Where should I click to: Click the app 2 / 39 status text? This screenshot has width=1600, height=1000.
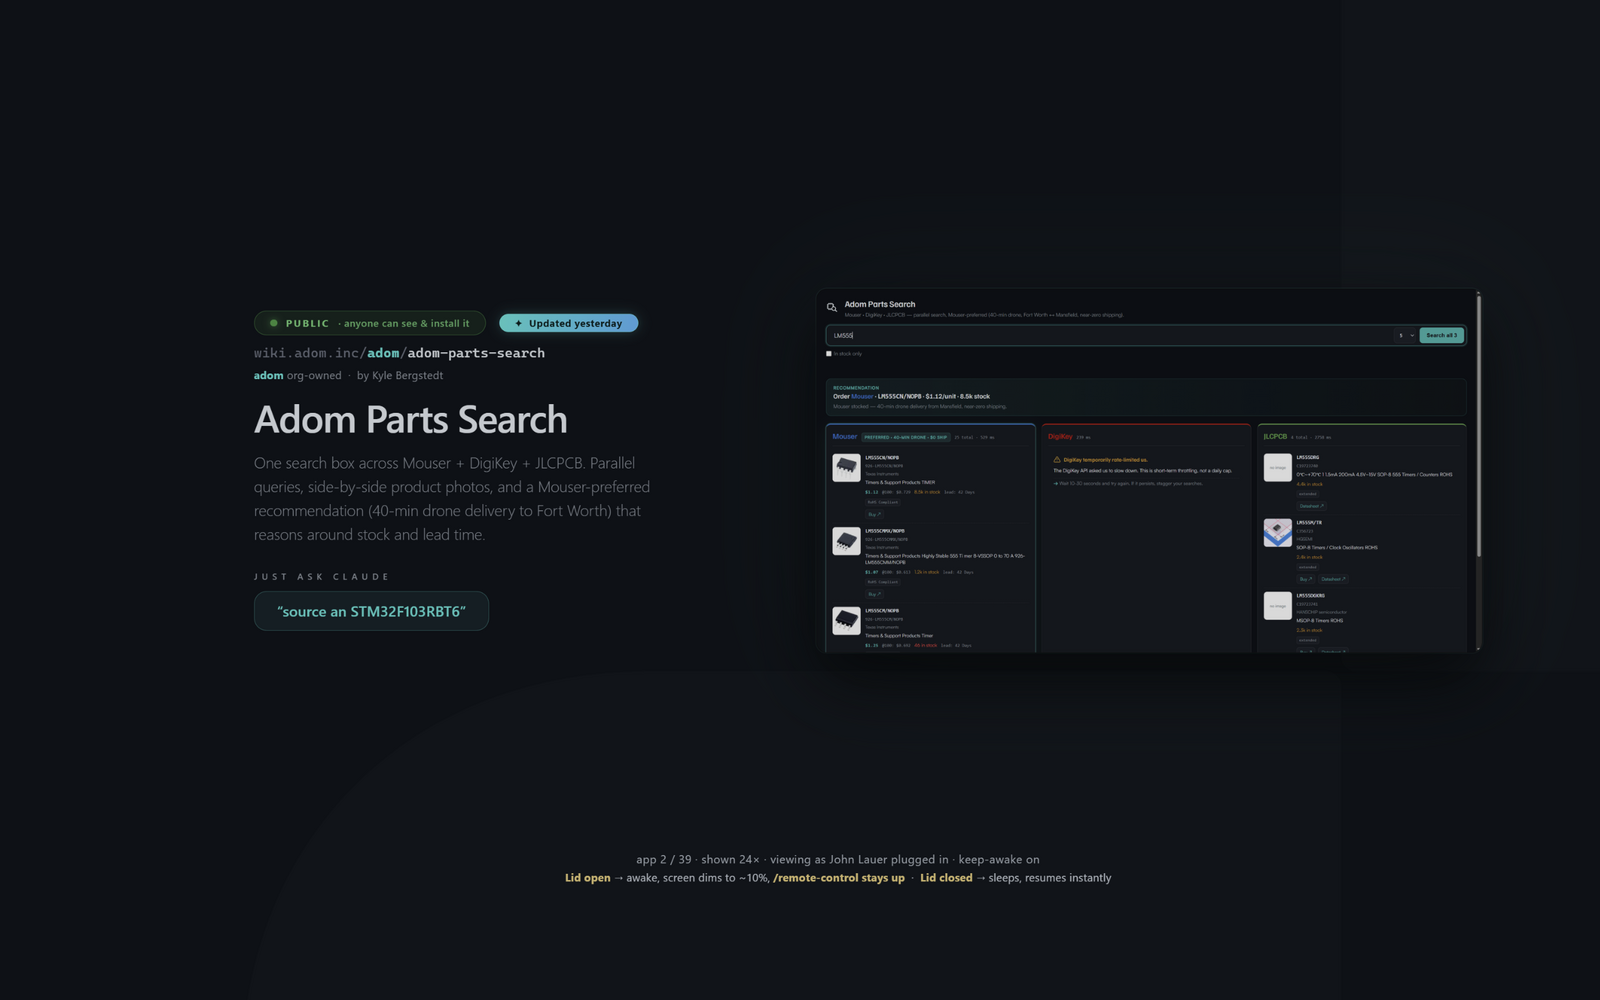click(664, 859)
